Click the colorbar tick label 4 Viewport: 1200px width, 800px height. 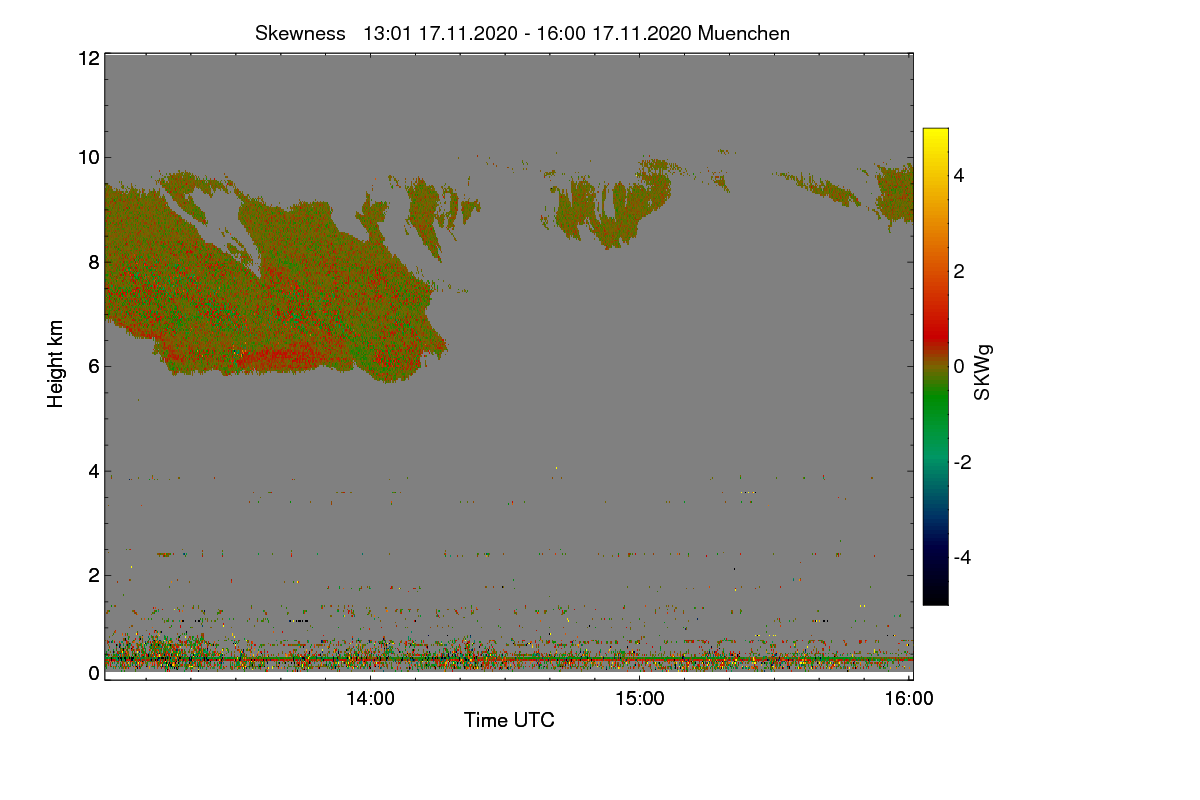tap(960, 176)
